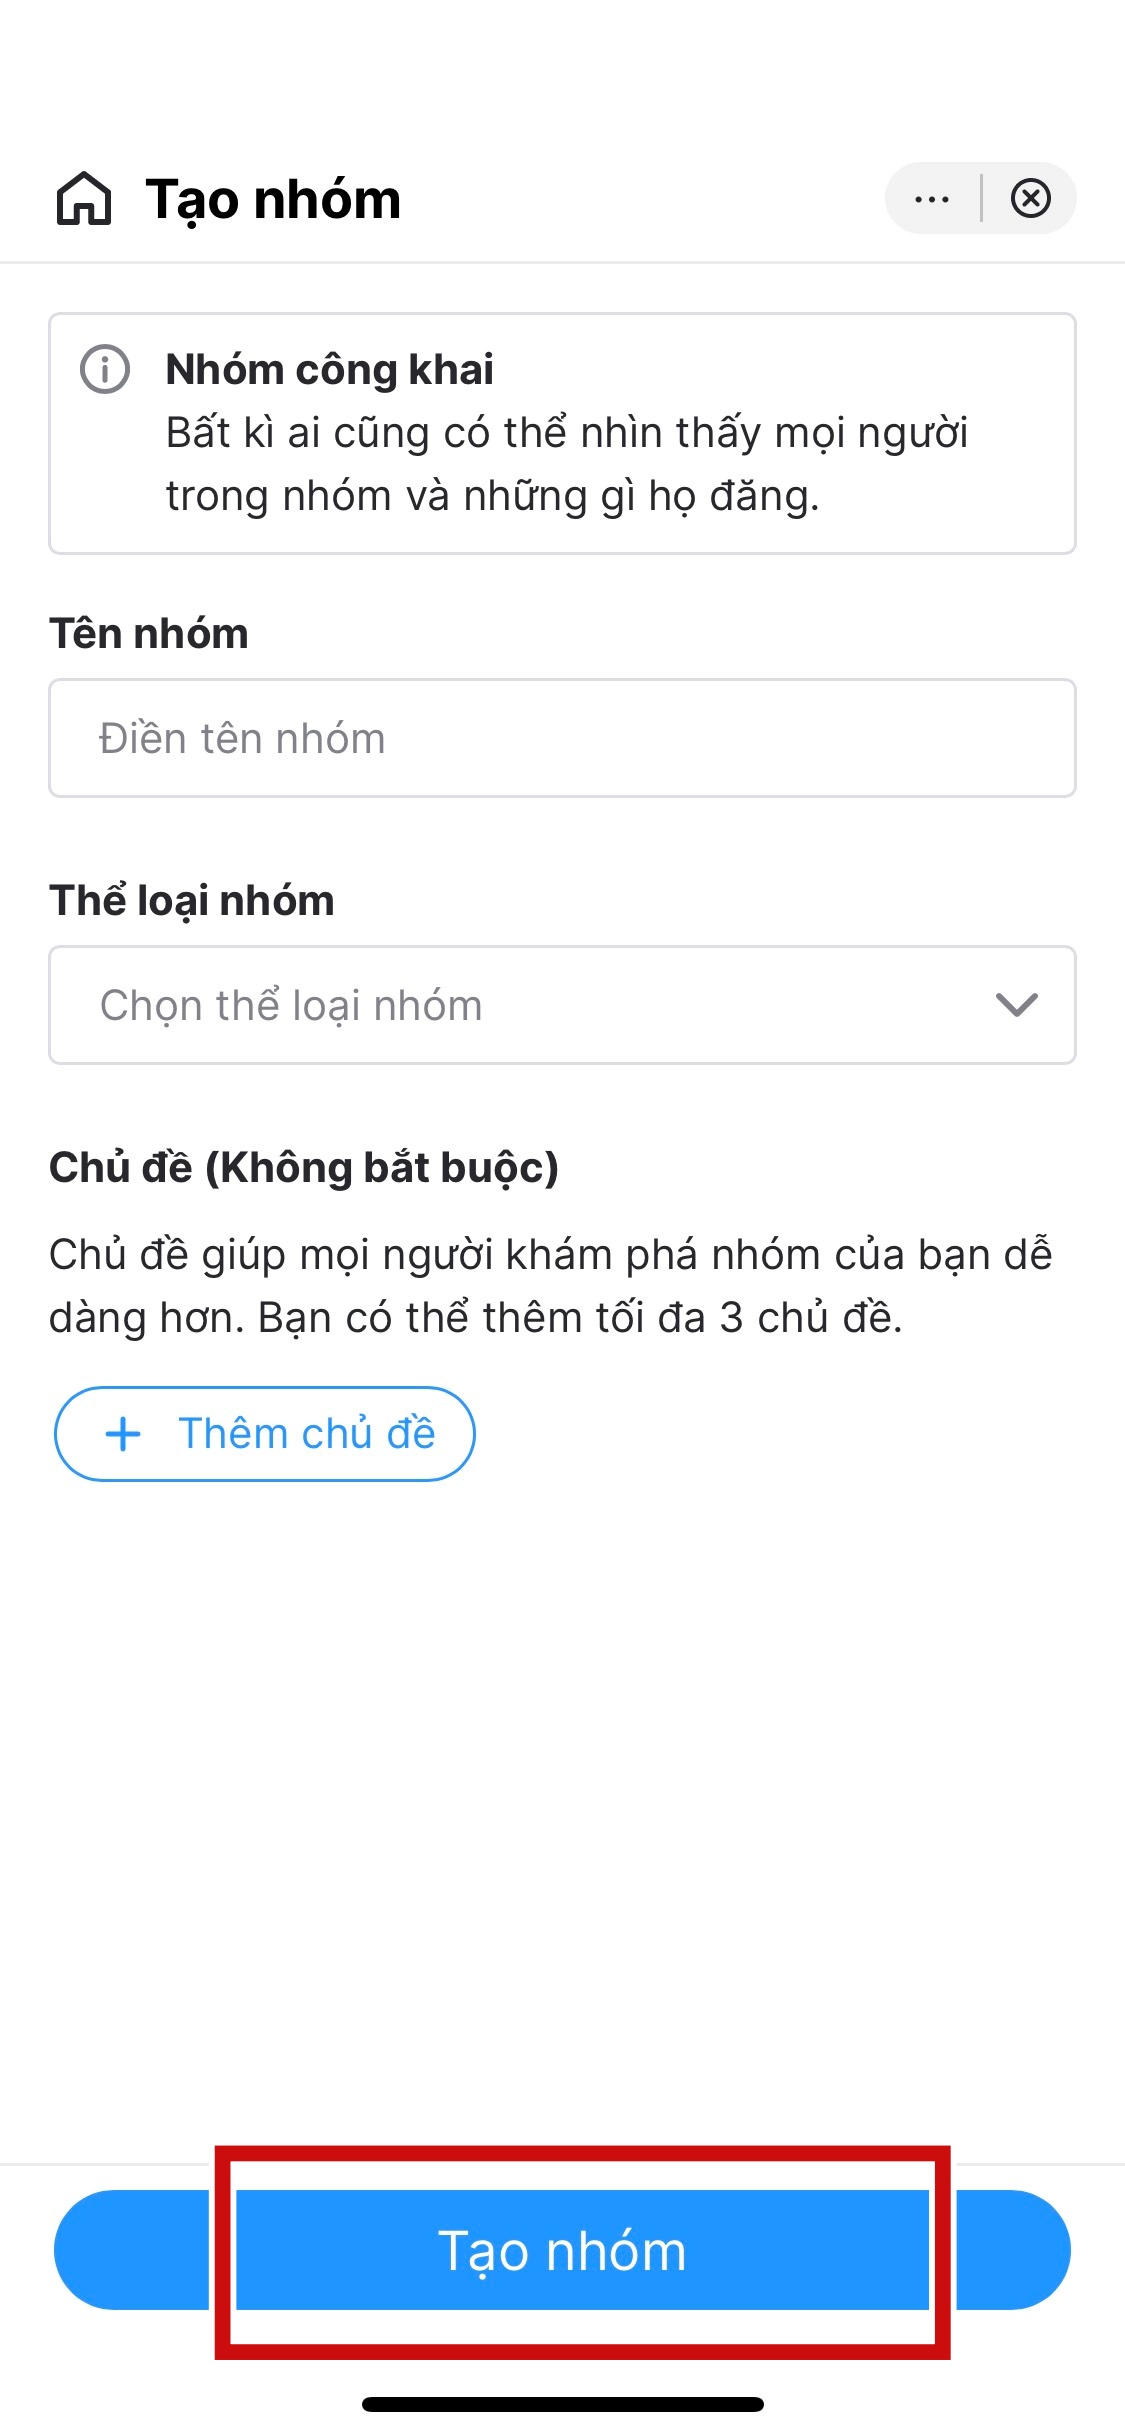Tap the Nhóm công khai info box
1125x2436 pixels.
point(562,433)
